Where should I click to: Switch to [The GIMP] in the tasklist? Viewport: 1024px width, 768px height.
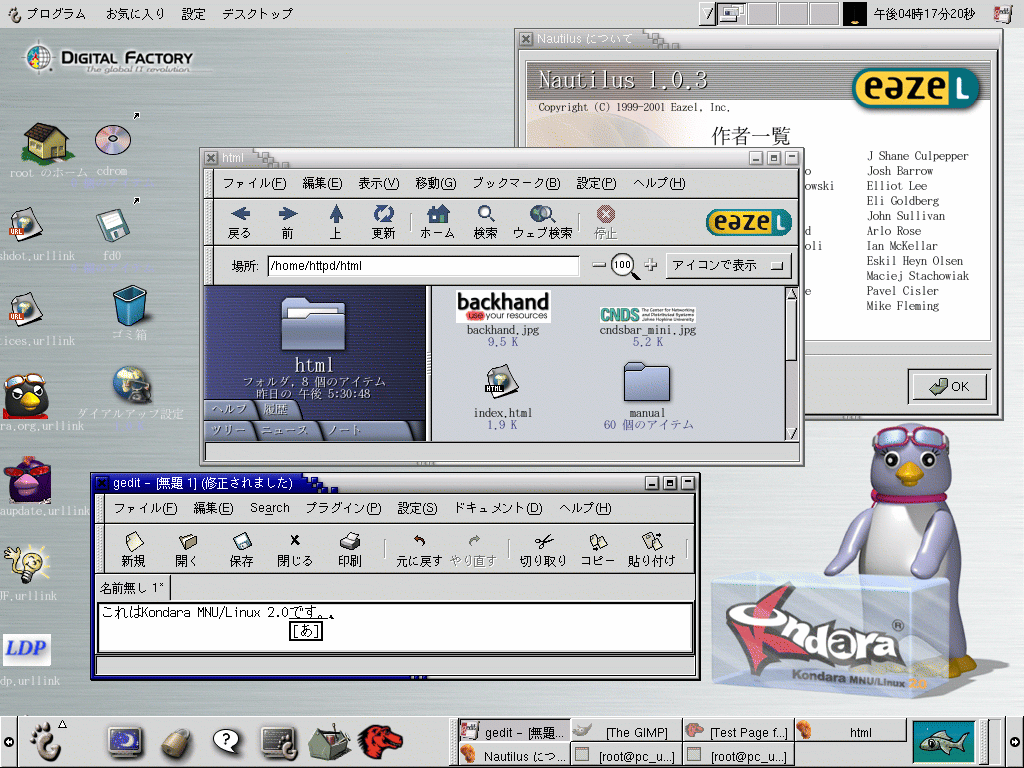tap(626, 732)
